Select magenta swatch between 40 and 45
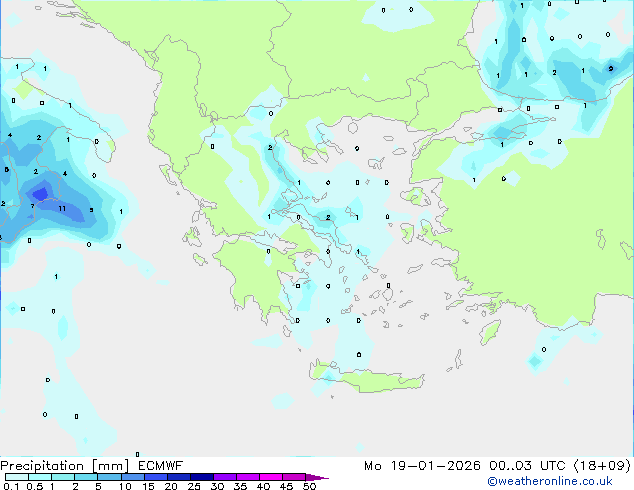This screenshot has height=490, width=634. 271,477
